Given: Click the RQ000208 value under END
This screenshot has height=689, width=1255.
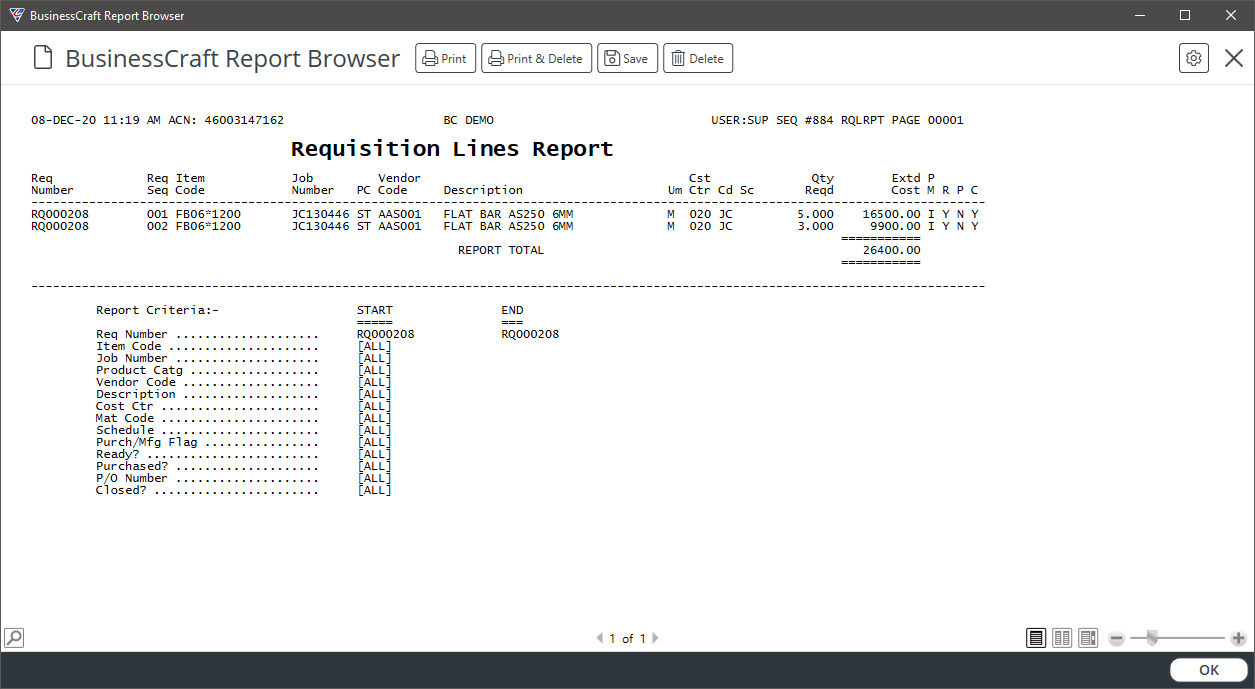Looking at the screenshot, I should coord(530,334).
